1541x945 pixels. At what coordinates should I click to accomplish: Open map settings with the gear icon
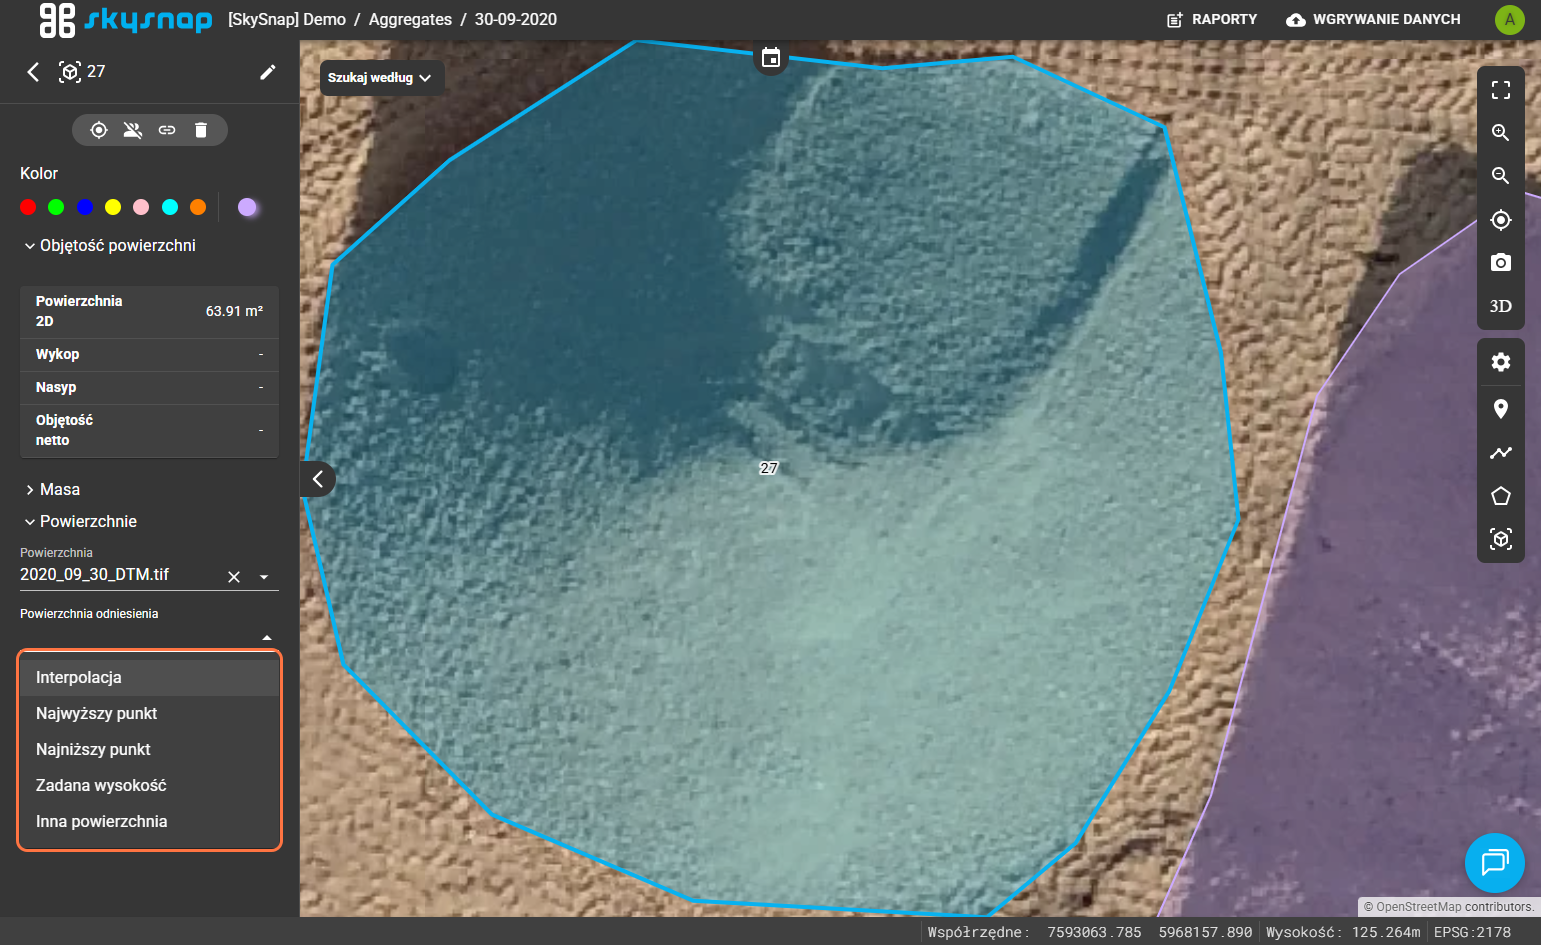pos(1500,362)
